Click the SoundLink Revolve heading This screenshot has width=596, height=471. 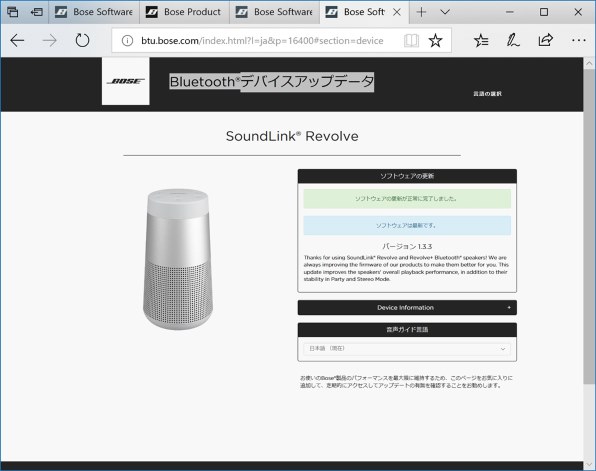(x=292, y=136)
